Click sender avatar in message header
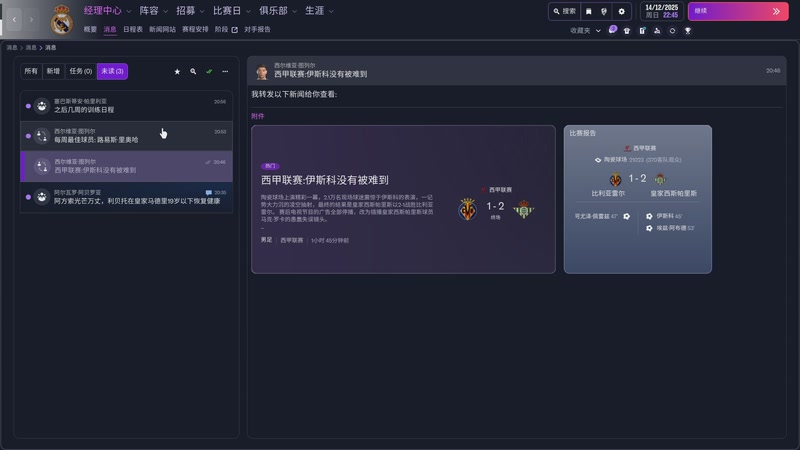The width and height of the screenshot is (800, 450). pyautogui.click(x=262, y=72)
